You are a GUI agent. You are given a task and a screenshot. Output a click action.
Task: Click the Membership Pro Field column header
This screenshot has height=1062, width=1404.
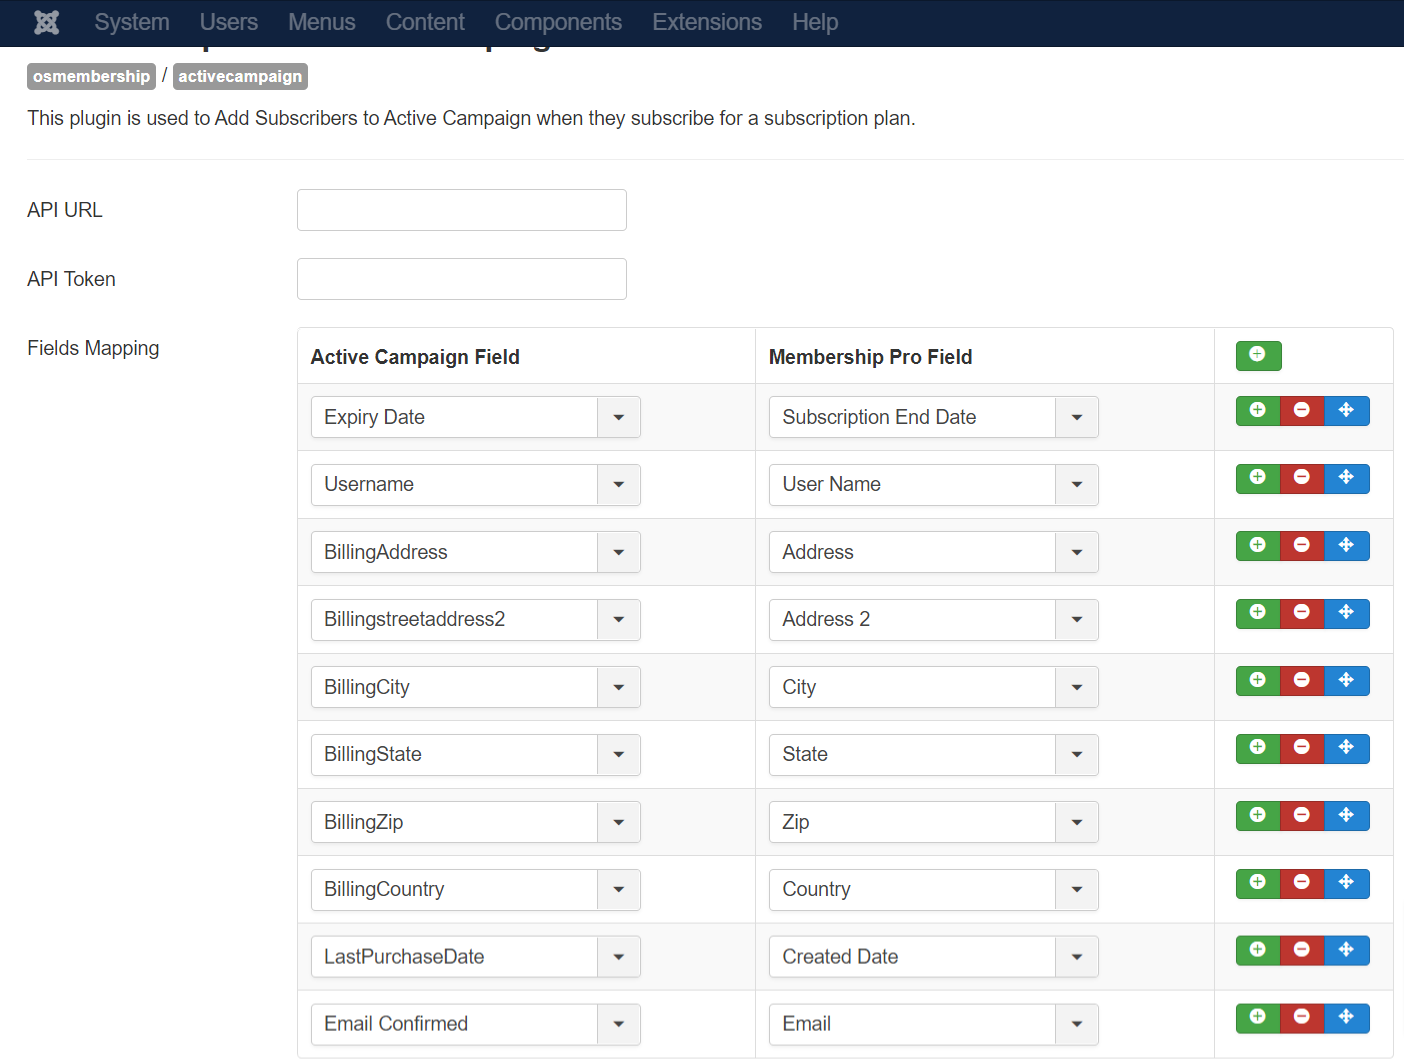870,357
